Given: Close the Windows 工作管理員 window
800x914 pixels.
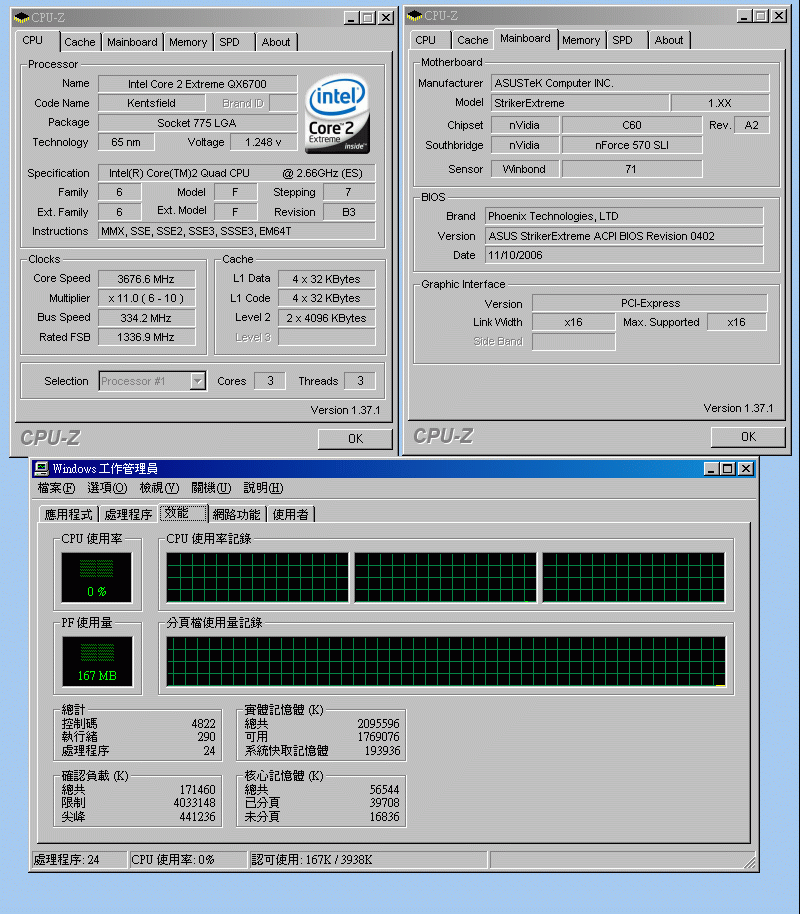Looking at the screenshot, I should click(x=746, y=469).
